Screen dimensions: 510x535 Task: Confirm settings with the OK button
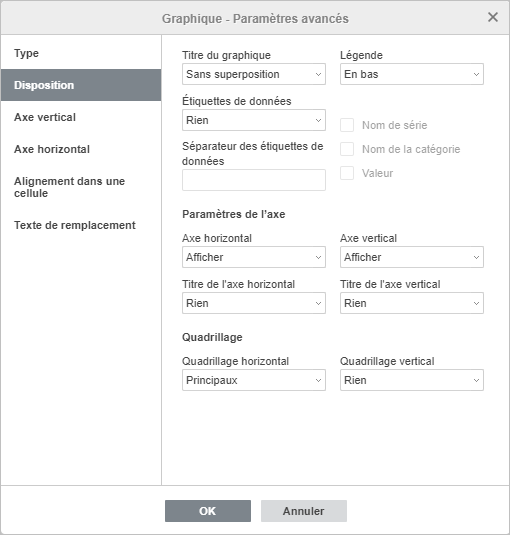coord(208,511)
